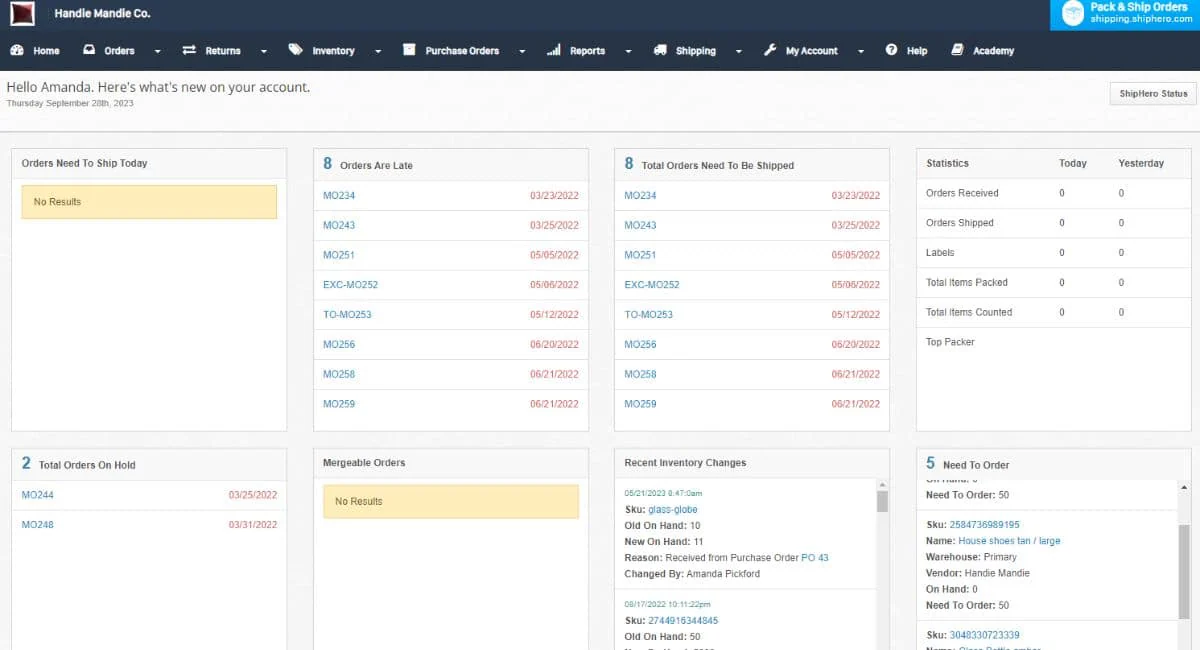Click the Pack & Ship Orders box icon
Image resolution: width=1200 pixels, height=650 pixels.
pos(1073,14)
